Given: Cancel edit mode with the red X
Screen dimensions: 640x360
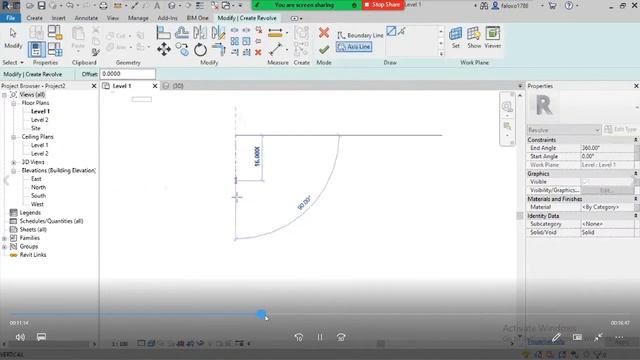Looking at the screenshot, I should click(324, 32).
